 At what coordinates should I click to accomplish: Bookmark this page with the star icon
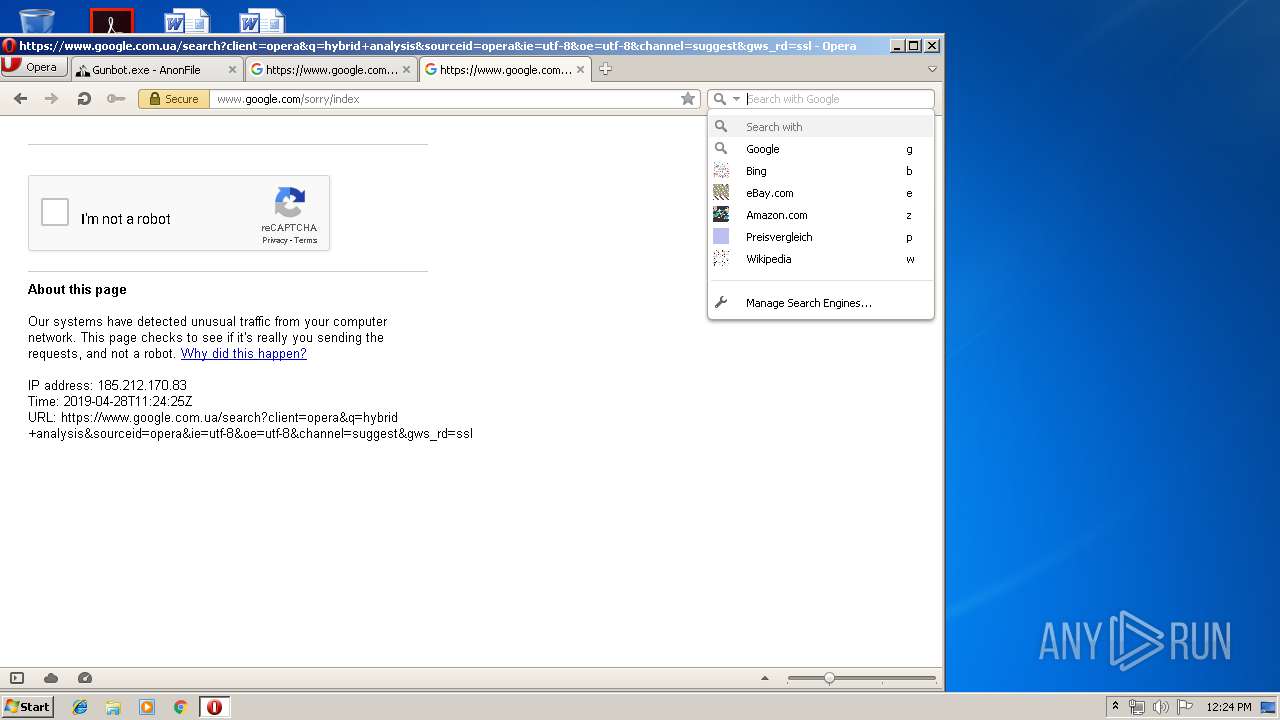tap(688, 99)
